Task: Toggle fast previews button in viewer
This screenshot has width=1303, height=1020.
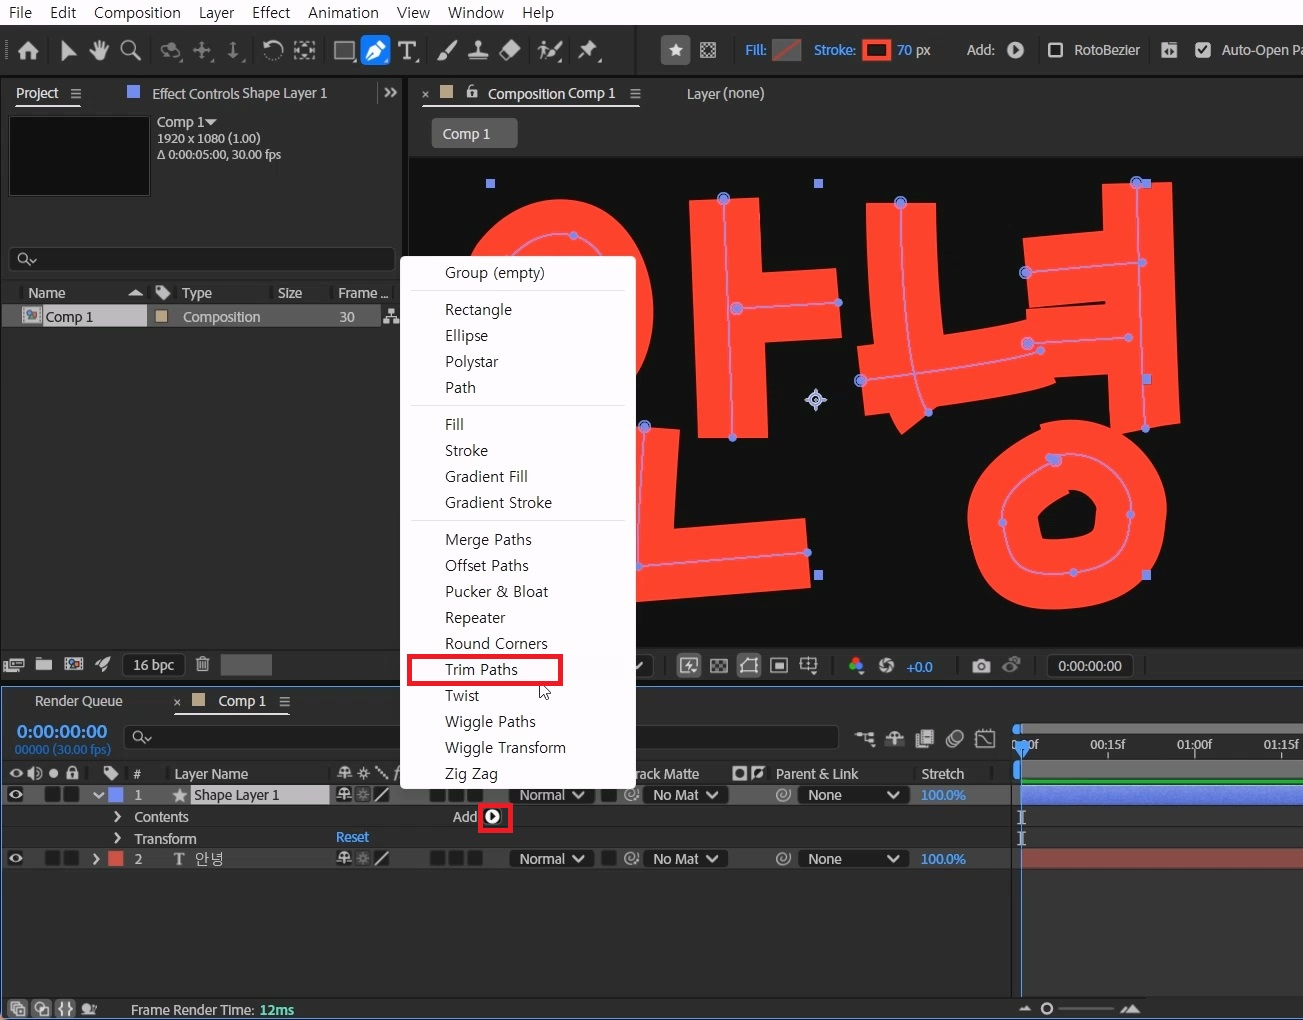Action: click(x=689, y=666)
